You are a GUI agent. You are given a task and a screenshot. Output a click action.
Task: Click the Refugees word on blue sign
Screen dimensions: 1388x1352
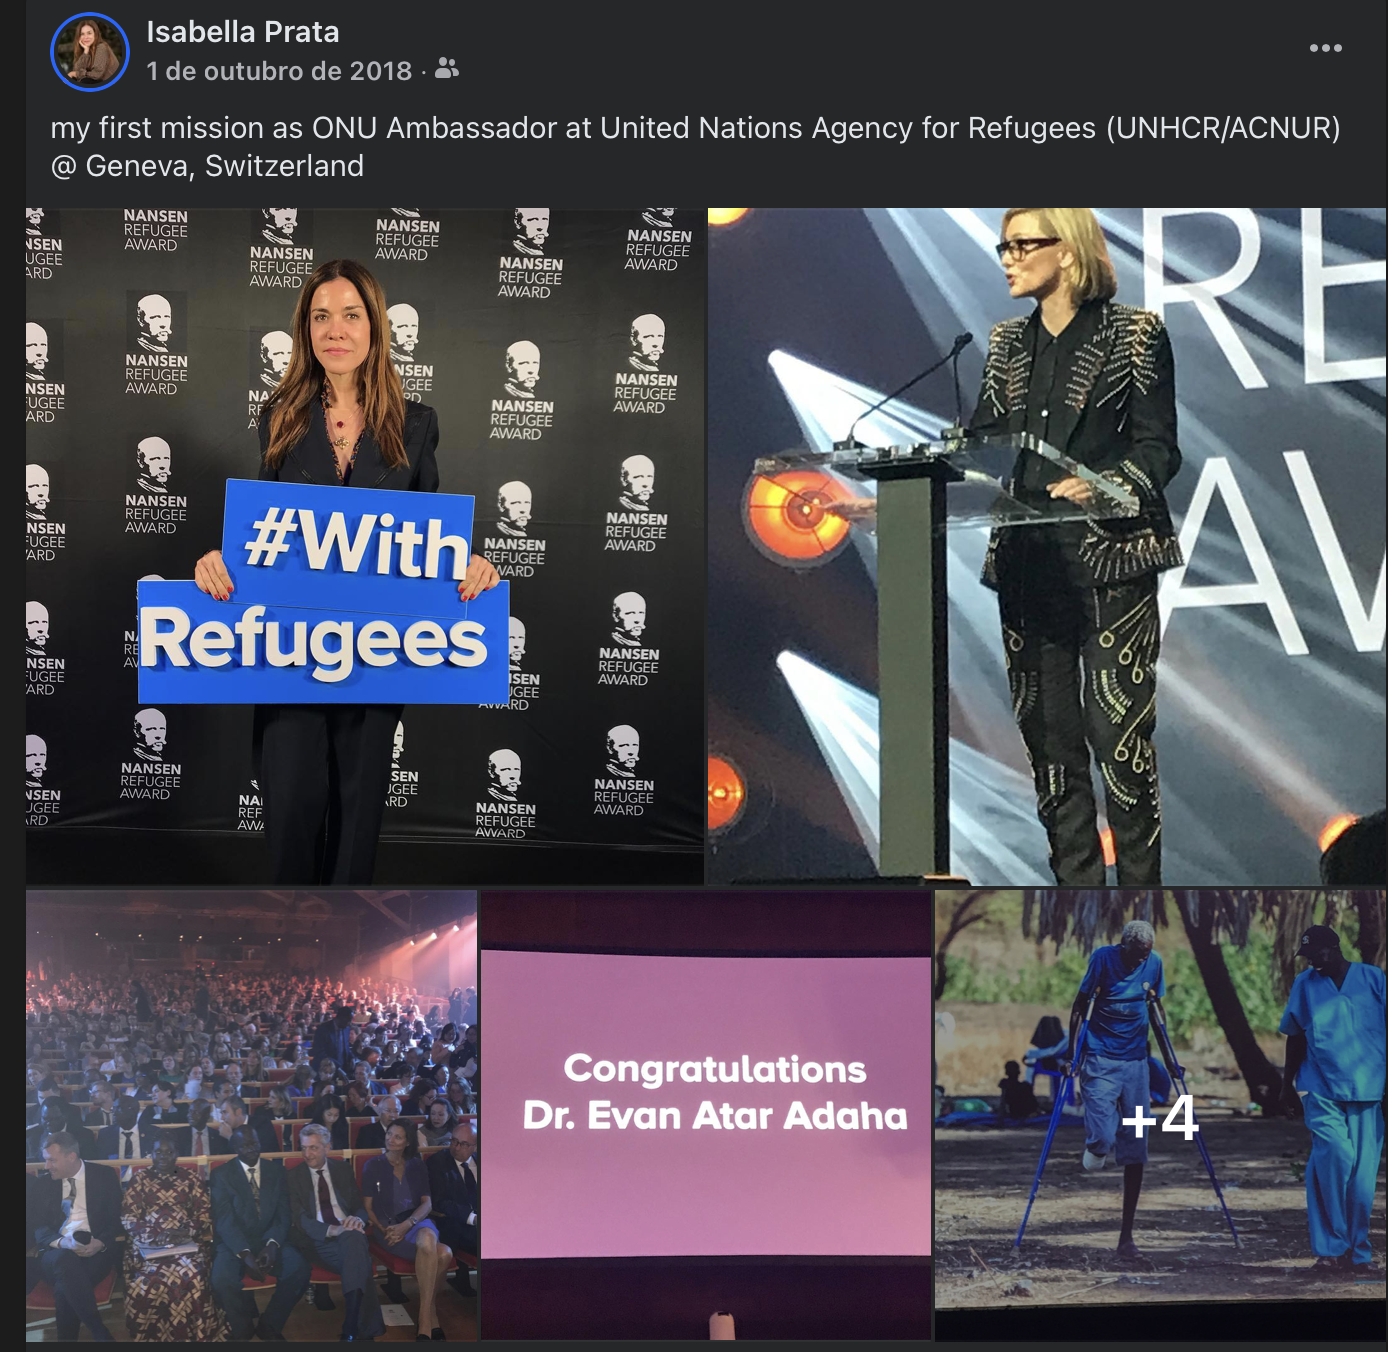(x=313, y=641)
